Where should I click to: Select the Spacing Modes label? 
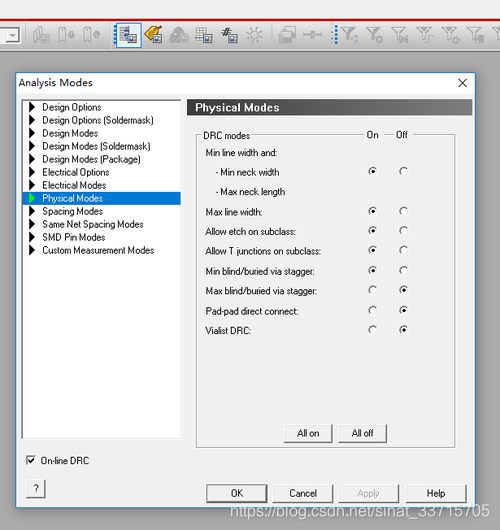click(x=72, y=211)
